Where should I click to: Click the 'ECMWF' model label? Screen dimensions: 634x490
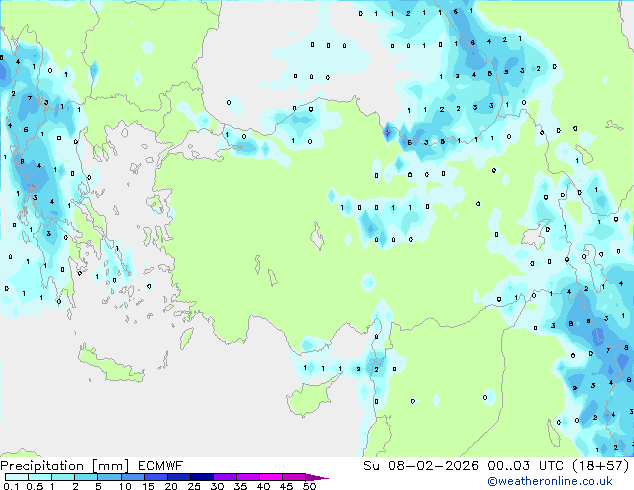coord(161,466)
